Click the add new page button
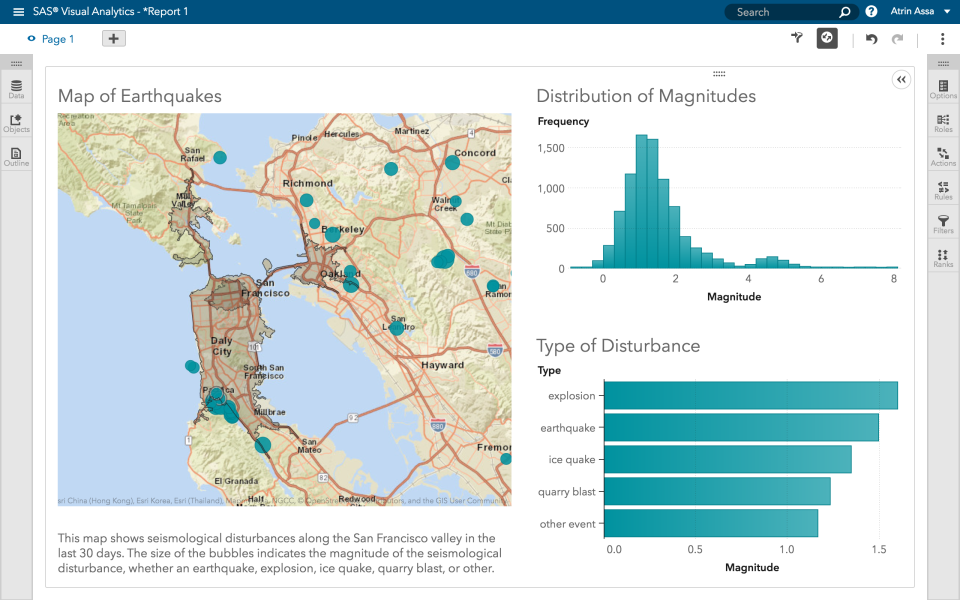 [x=113, y=37]
